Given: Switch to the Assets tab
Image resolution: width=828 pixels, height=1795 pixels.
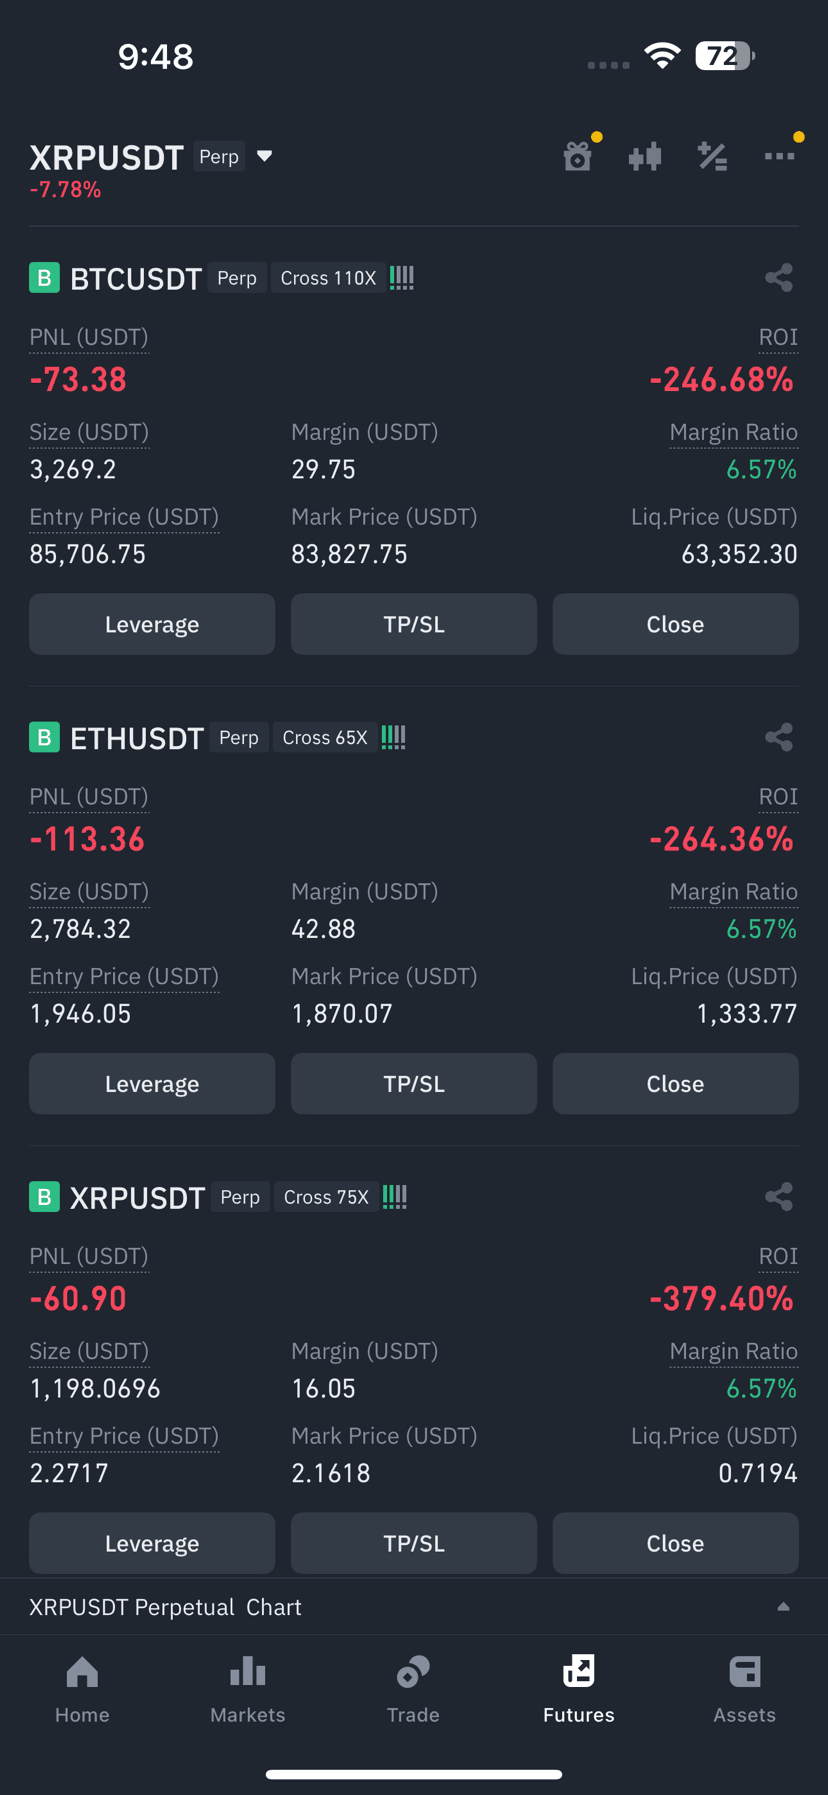Looking at the screenshot, I should click(744, 1690).
